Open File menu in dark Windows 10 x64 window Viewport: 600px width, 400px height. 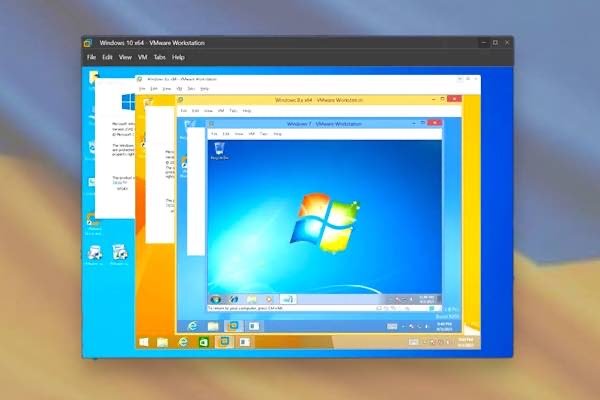pos(91,57)
